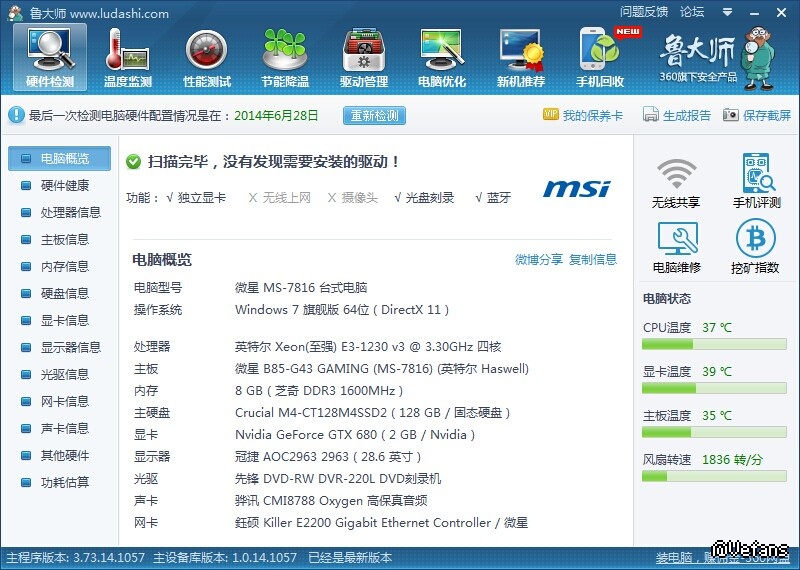Open 温度监测 temperature monitoring icon
The image size is (800, 570).
(x=127, y=48)
